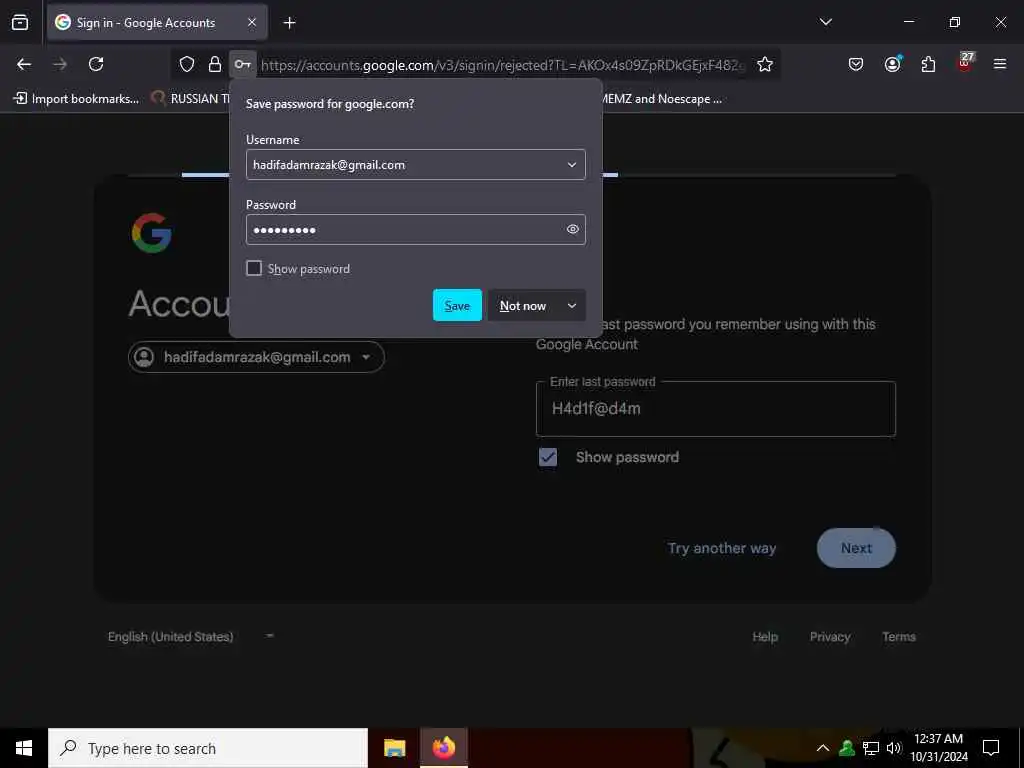Click the forward navigation arrow
The width and height of the screenshot is (1024, 768).
(x=60, y=64)
